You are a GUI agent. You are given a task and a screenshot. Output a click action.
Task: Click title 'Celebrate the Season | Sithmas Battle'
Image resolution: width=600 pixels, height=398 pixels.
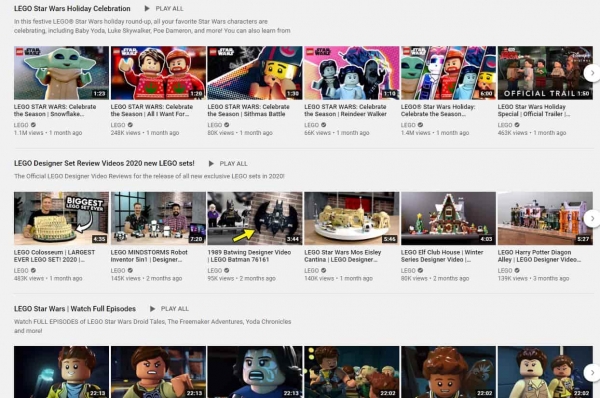tap(249, 110)
